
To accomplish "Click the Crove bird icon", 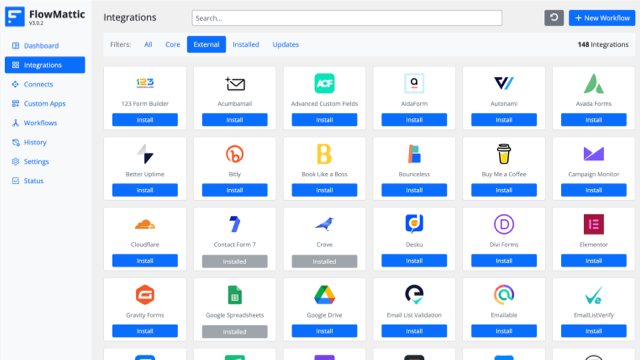I will tap(324, 224).
